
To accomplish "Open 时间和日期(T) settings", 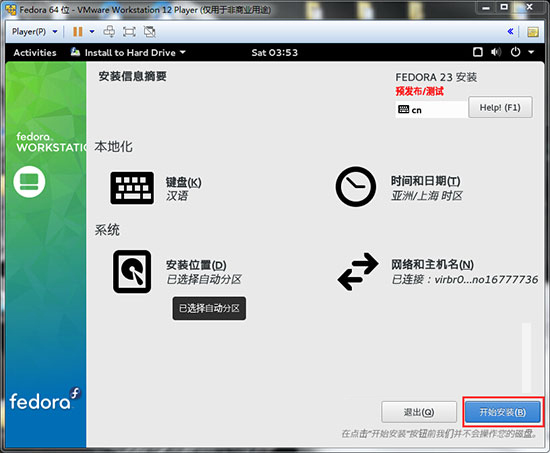I will pyautogui.click(x=425, y=181).
